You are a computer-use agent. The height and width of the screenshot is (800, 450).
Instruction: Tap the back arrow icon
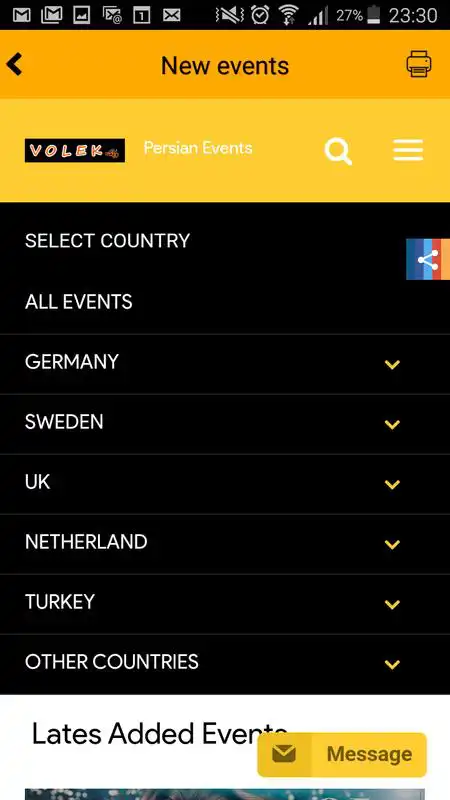[14, 65]
